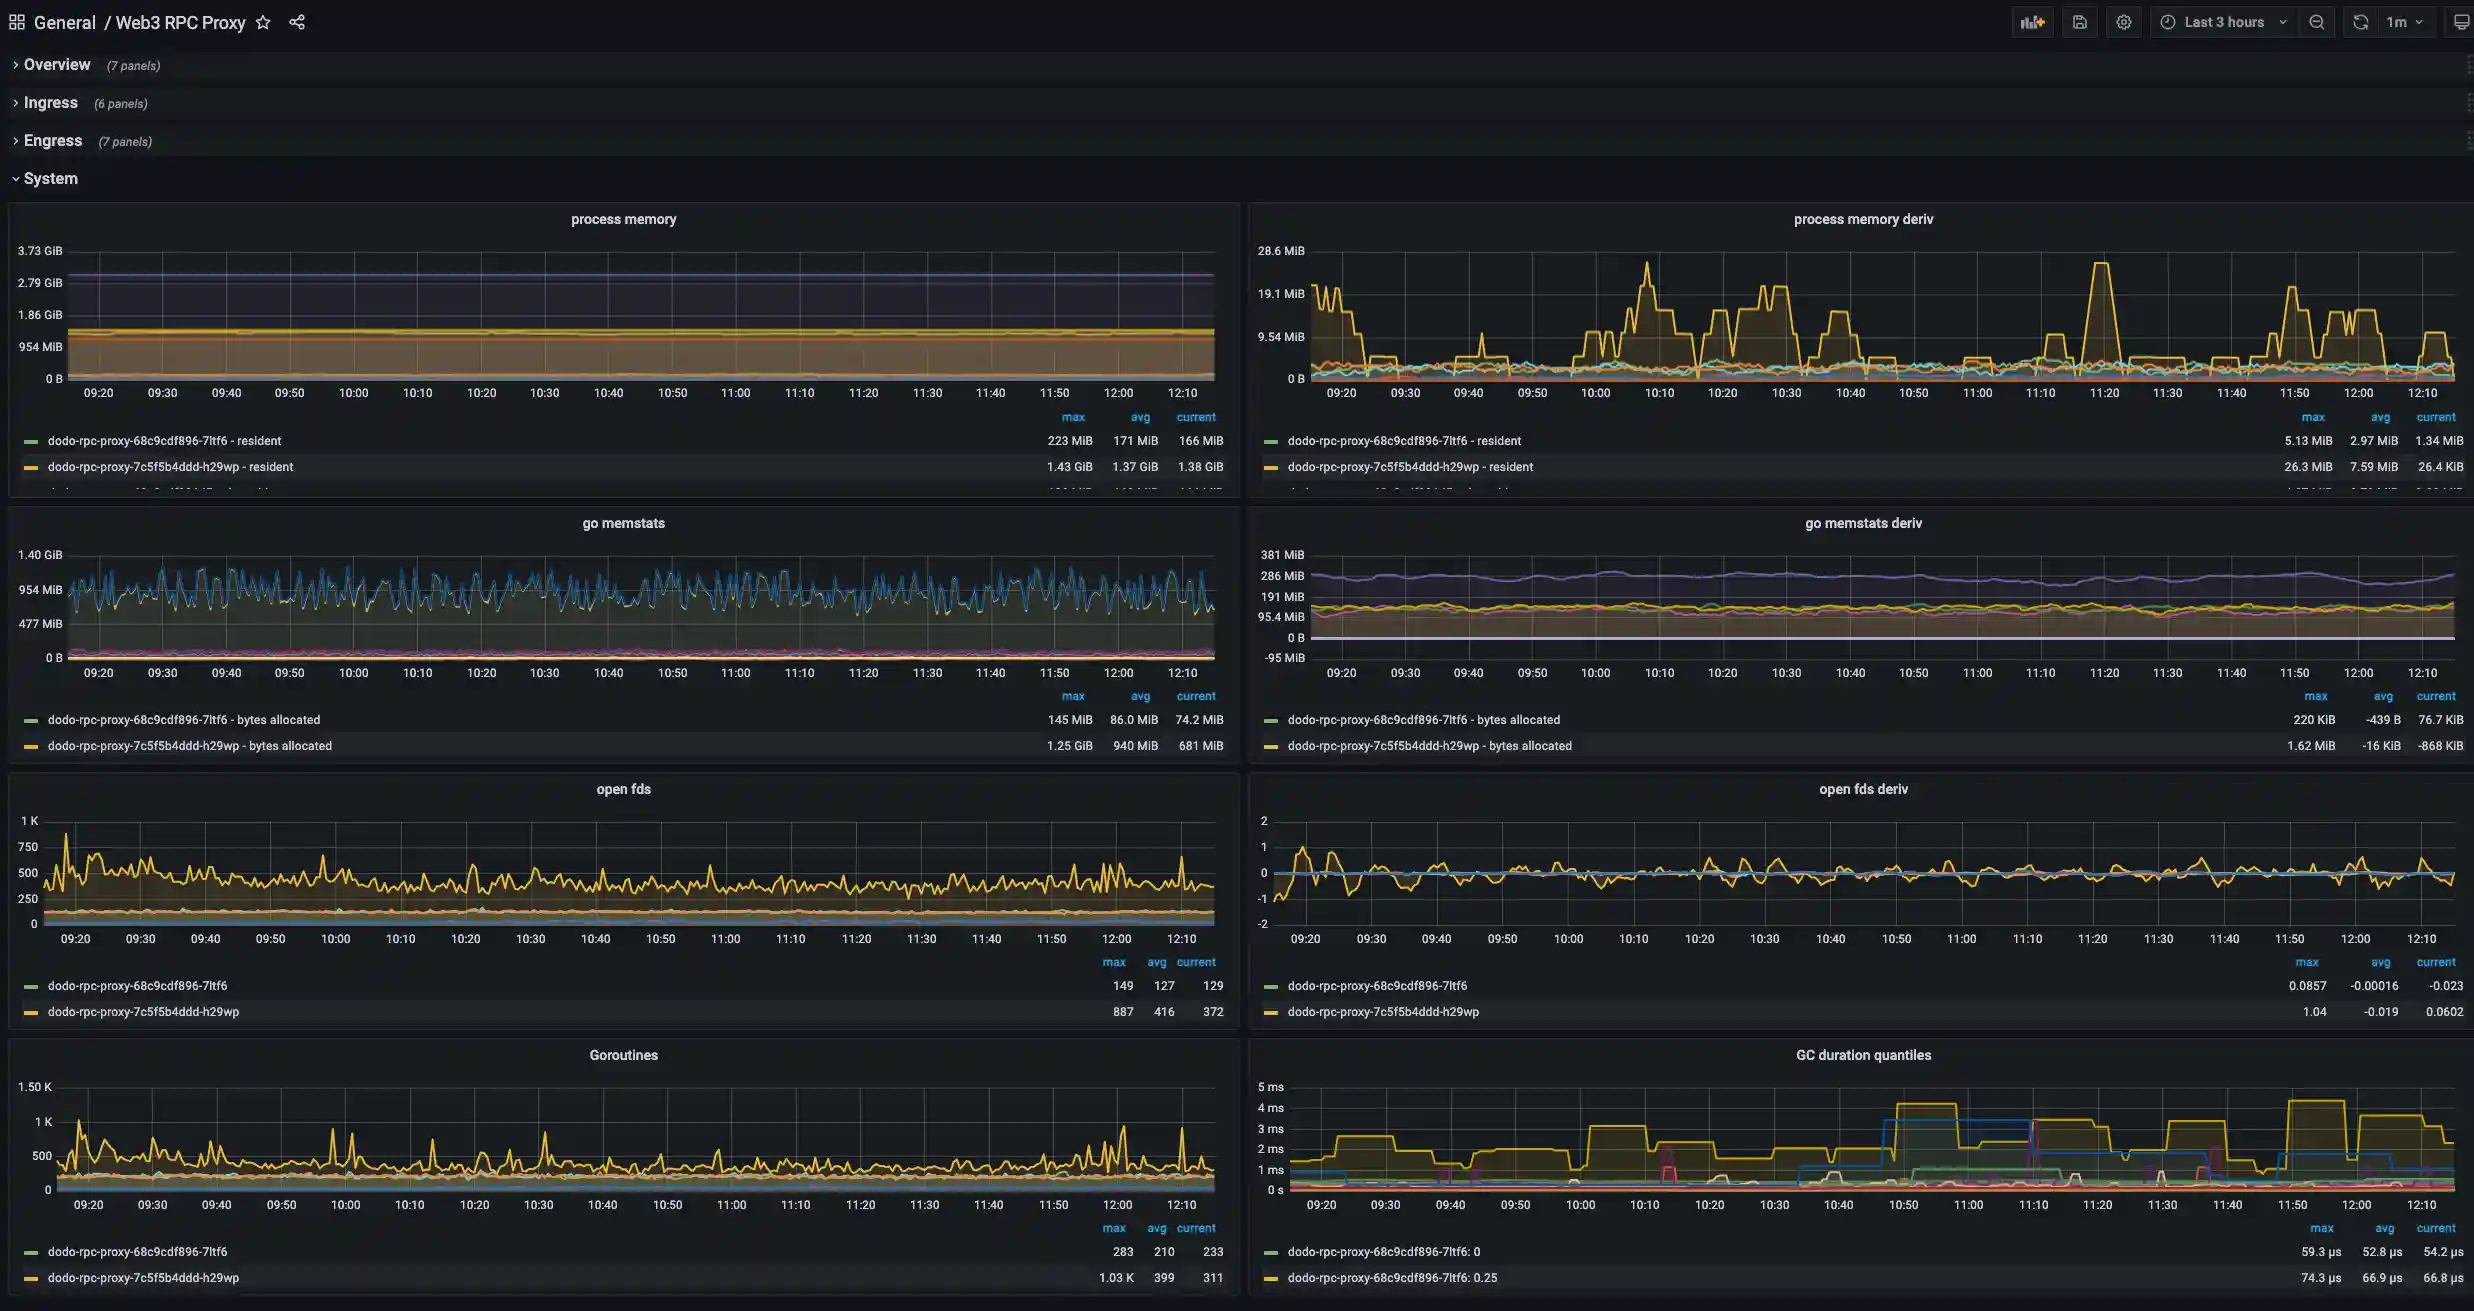Collapse the System row
The height and width of the screenshot is (1311, 2474).
pyautogui.click(x=51, y=178)
